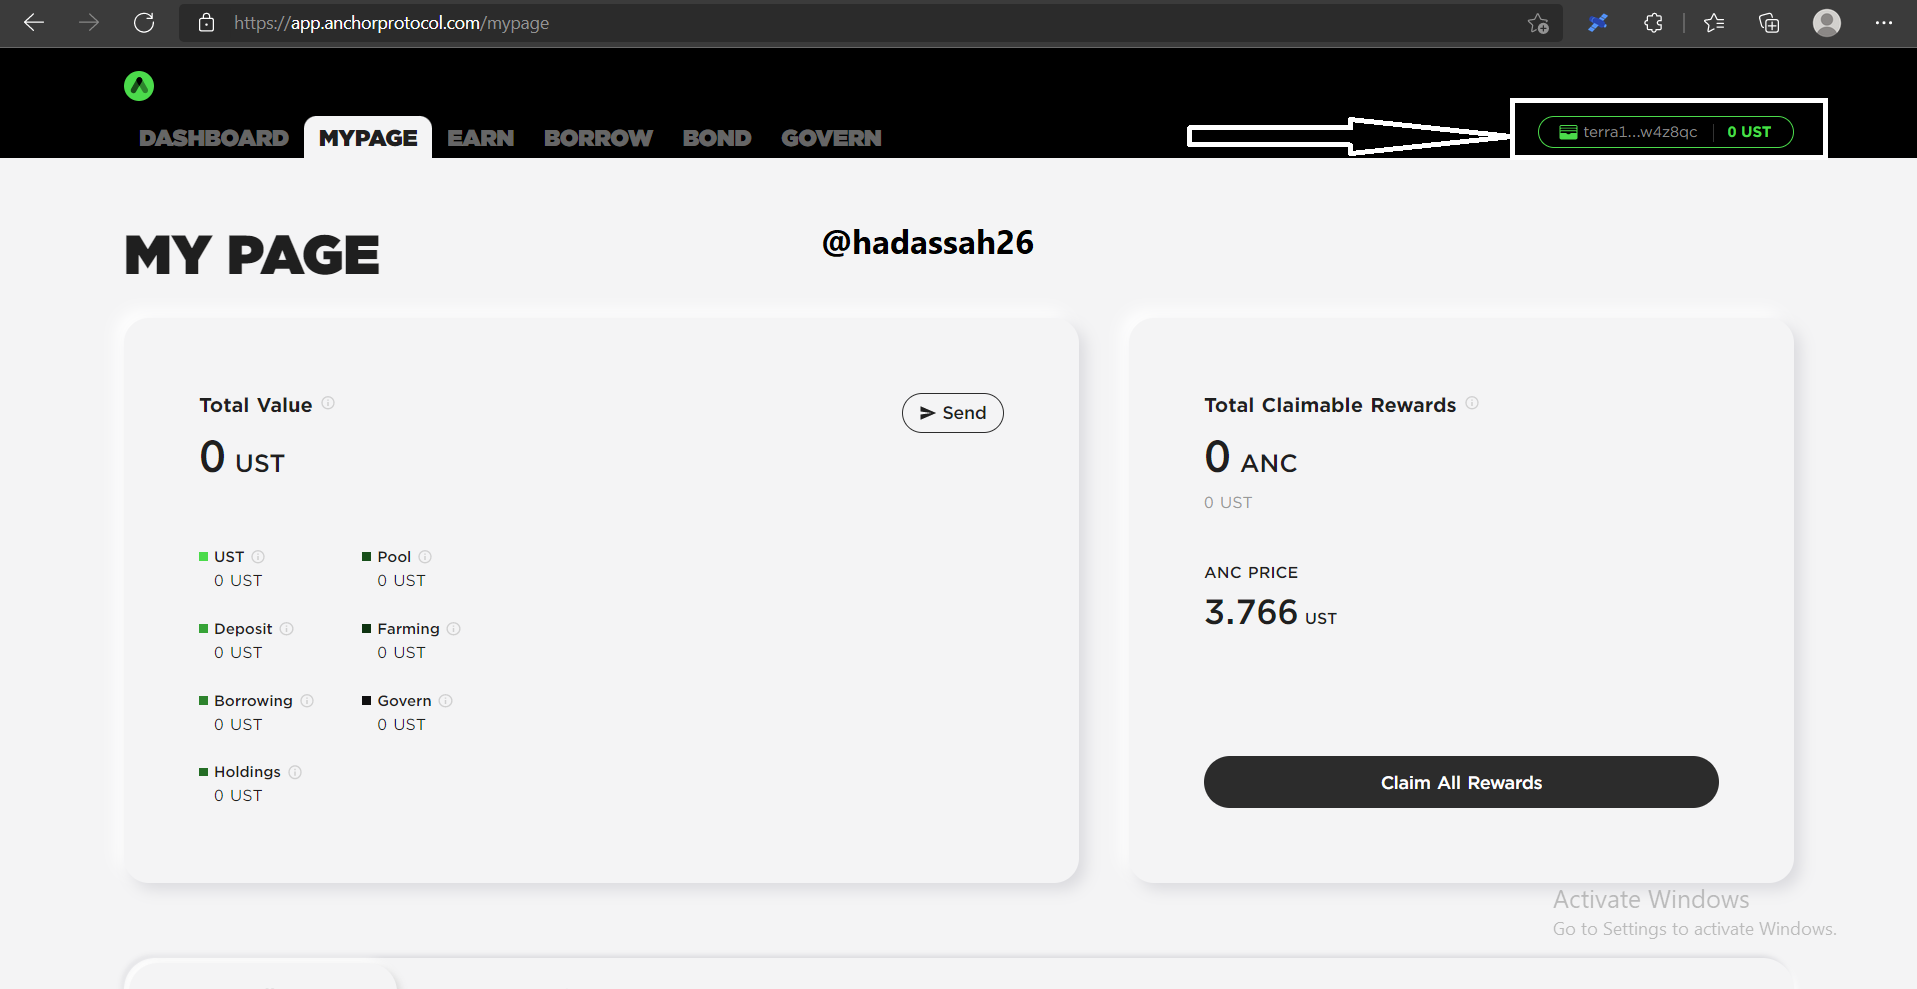Screen dimensions: 1917x989
Task: Open the BOND tab
Action: pos(717,138)
